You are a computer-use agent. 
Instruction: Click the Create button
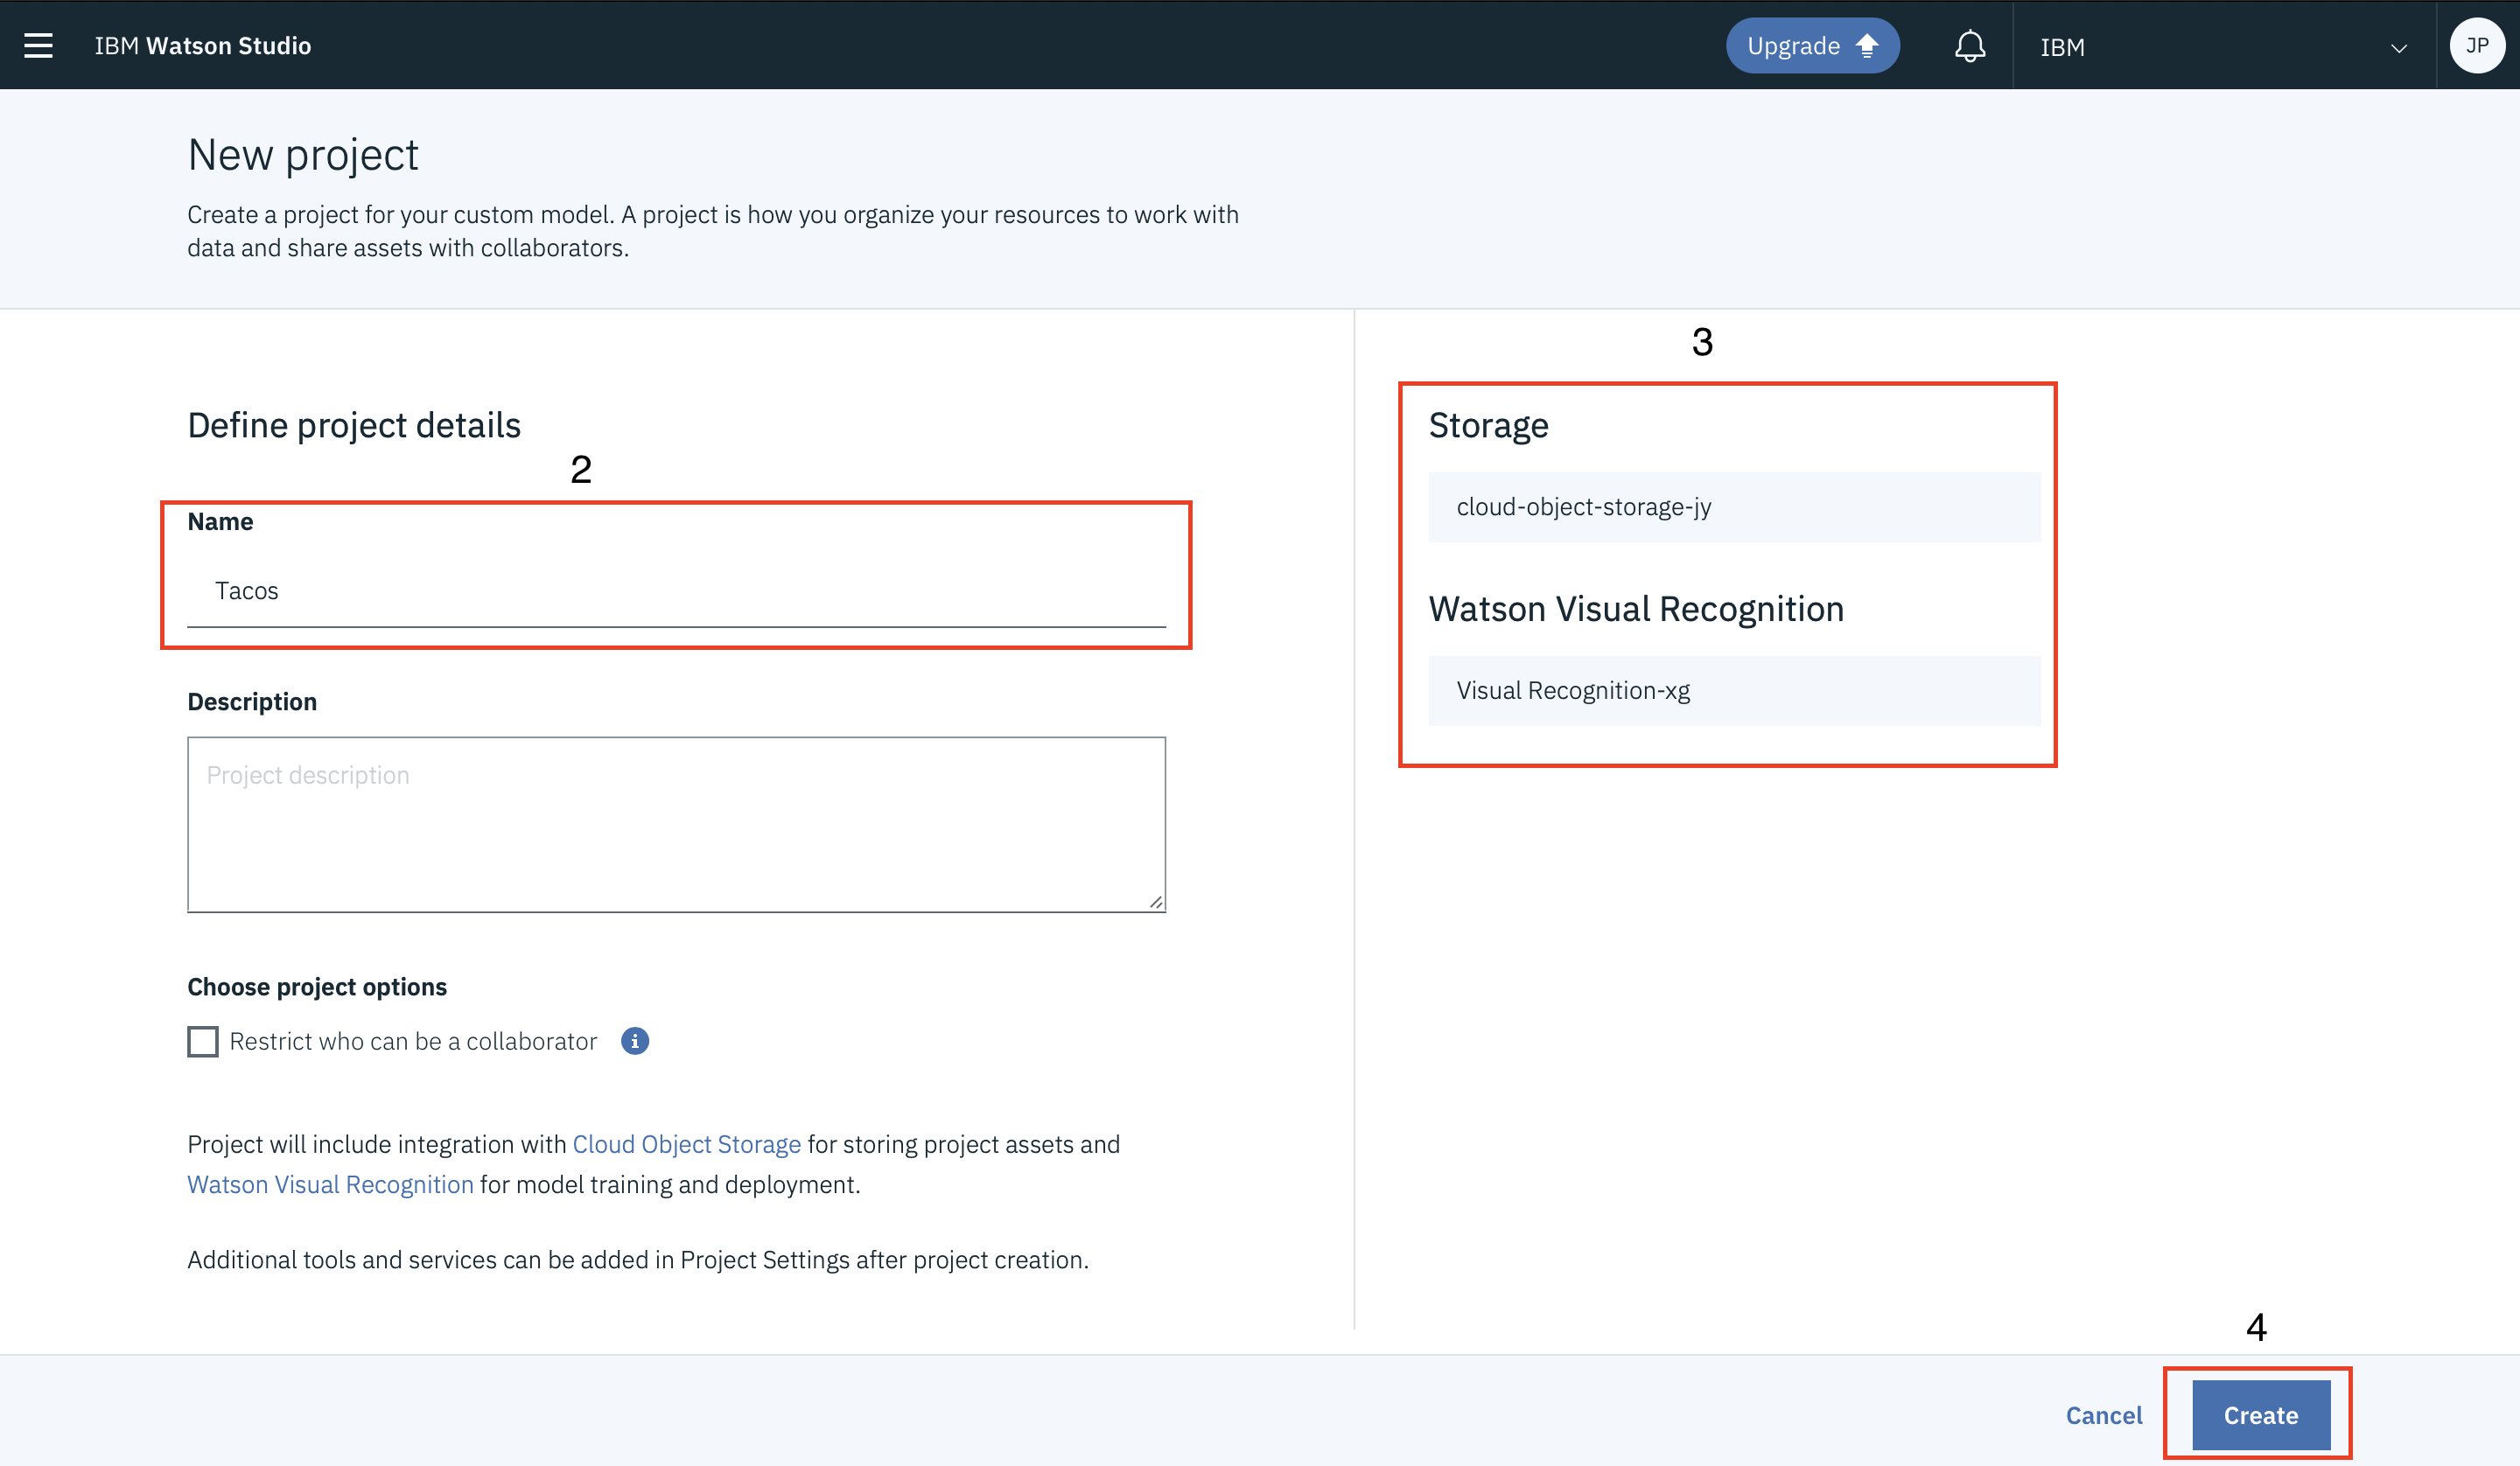pos(2260,1415)
